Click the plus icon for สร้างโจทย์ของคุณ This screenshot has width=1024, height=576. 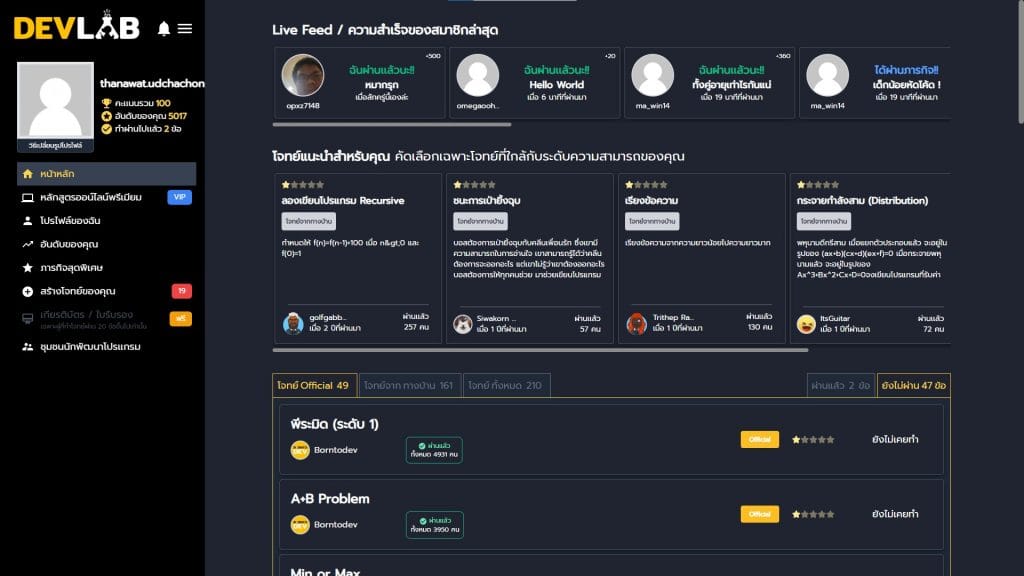27,291
